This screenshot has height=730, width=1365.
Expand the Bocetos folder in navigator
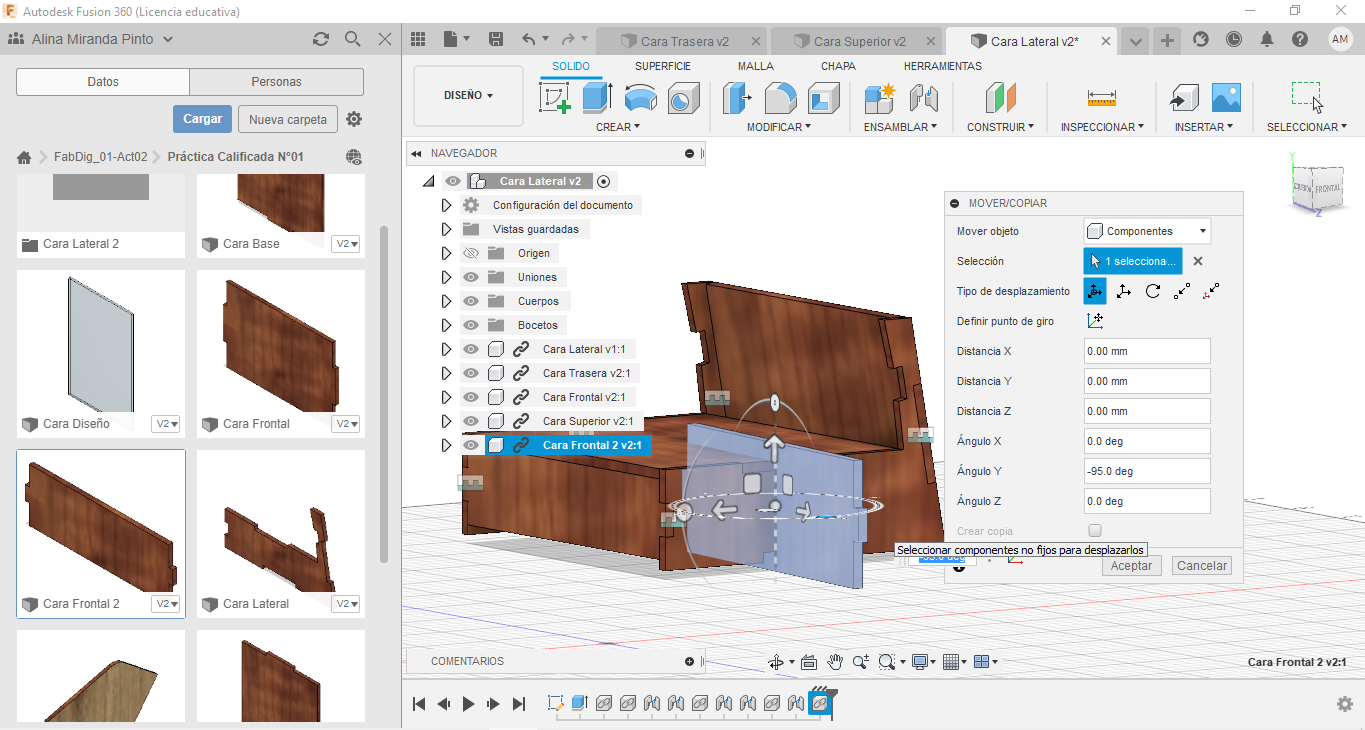click(x=446, y=325)
